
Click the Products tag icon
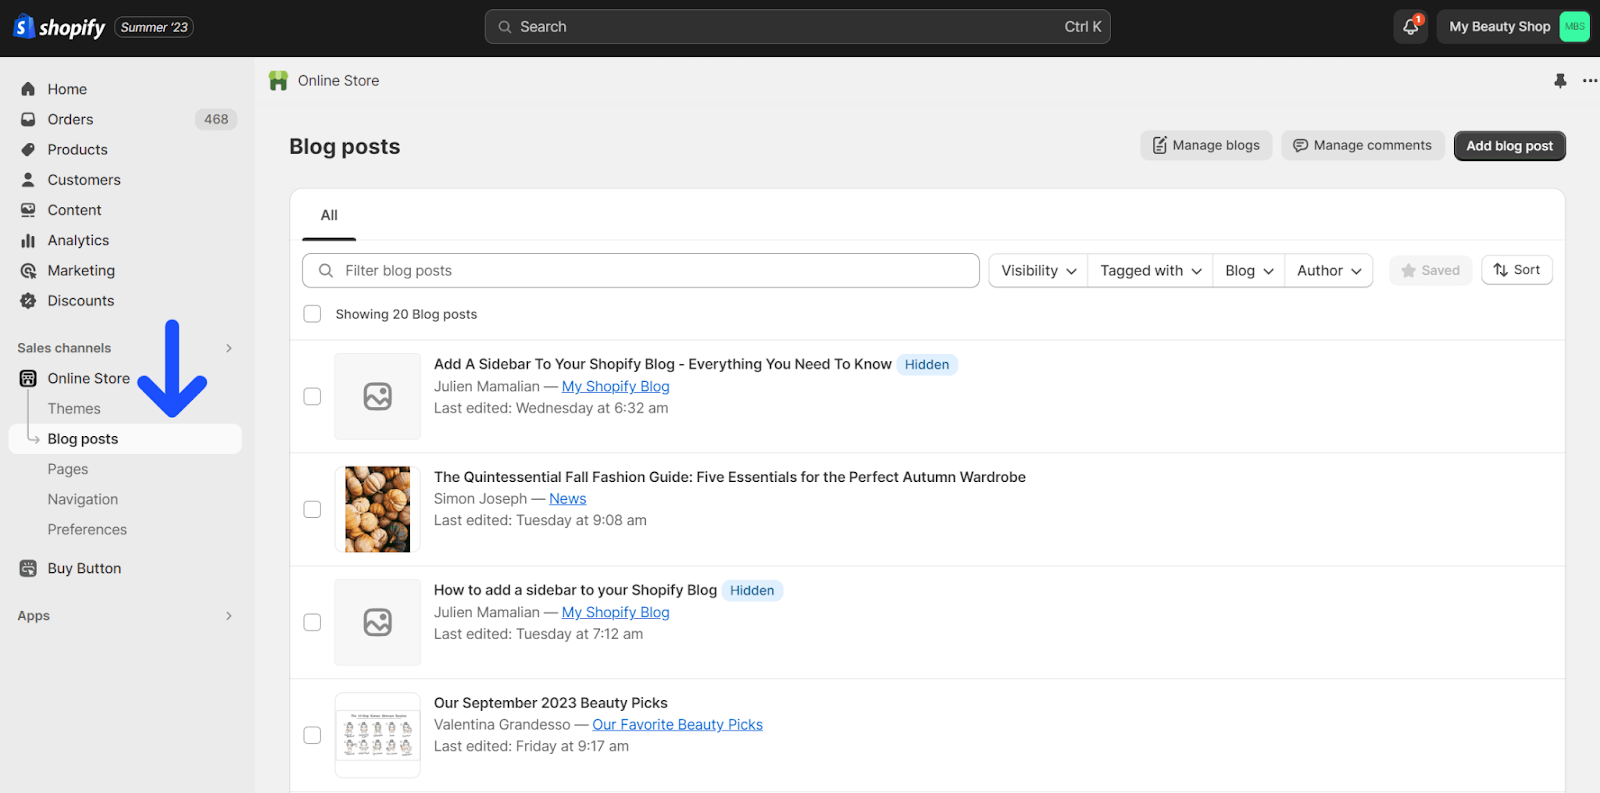pos(28,149)
